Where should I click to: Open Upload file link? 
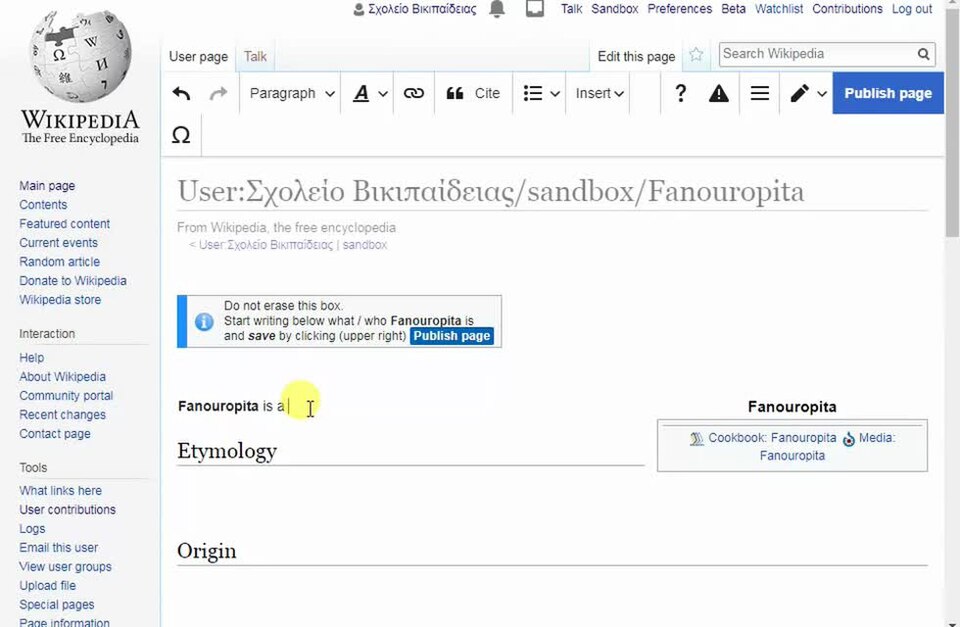(x=48, y=585)
